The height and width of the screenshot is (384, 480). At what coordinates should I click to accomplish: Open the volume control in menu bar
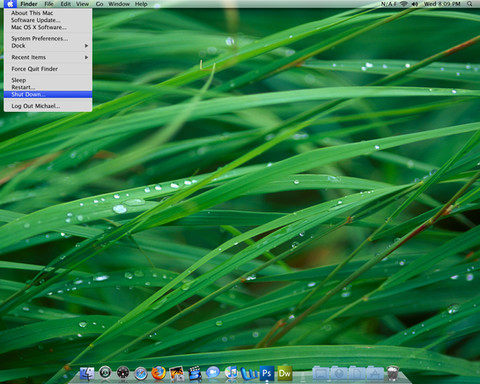[x=414, y=4]
